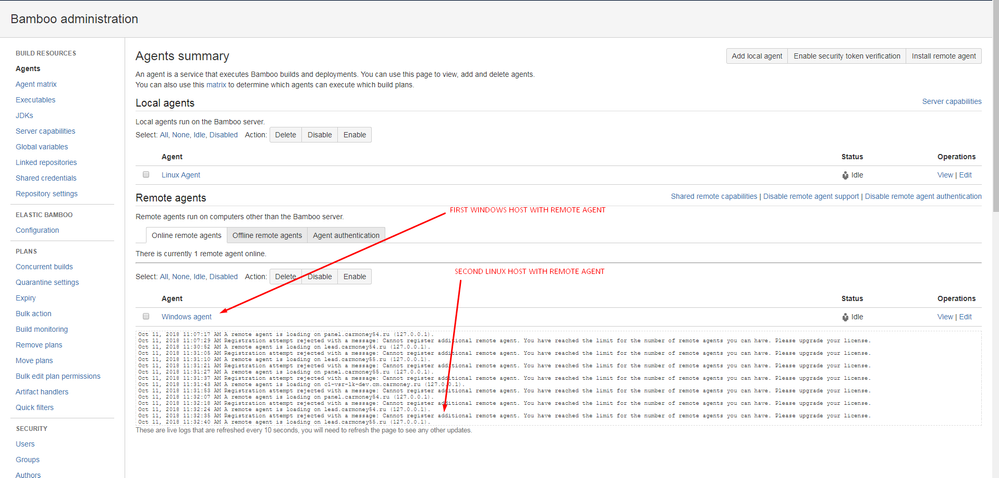
Task: Select None in Local agents selection
Action: pyautogui.click(x=180, y=135)
